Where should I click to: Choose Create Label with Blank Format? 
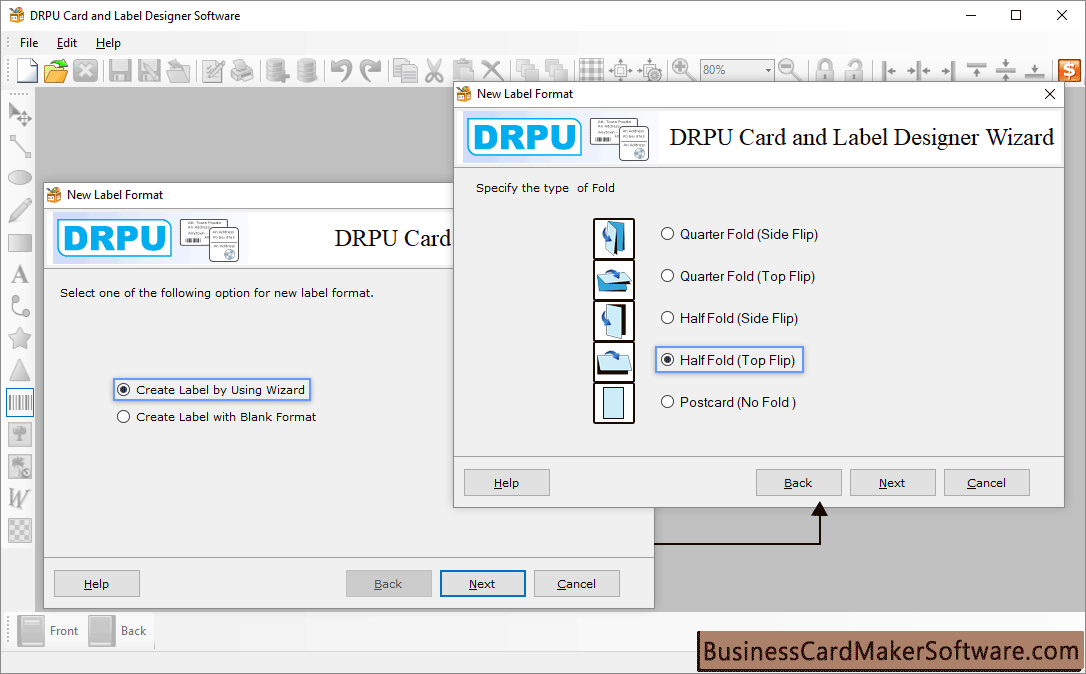click(x=217, y=417)
